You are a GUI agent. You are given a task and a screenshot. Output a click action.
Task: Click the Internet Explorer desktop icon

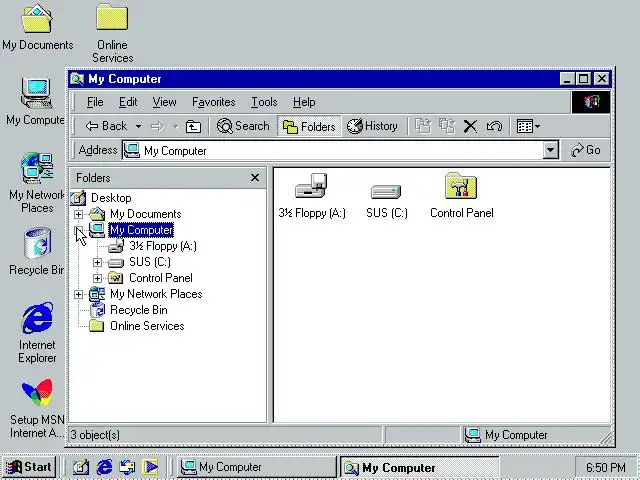37,332
